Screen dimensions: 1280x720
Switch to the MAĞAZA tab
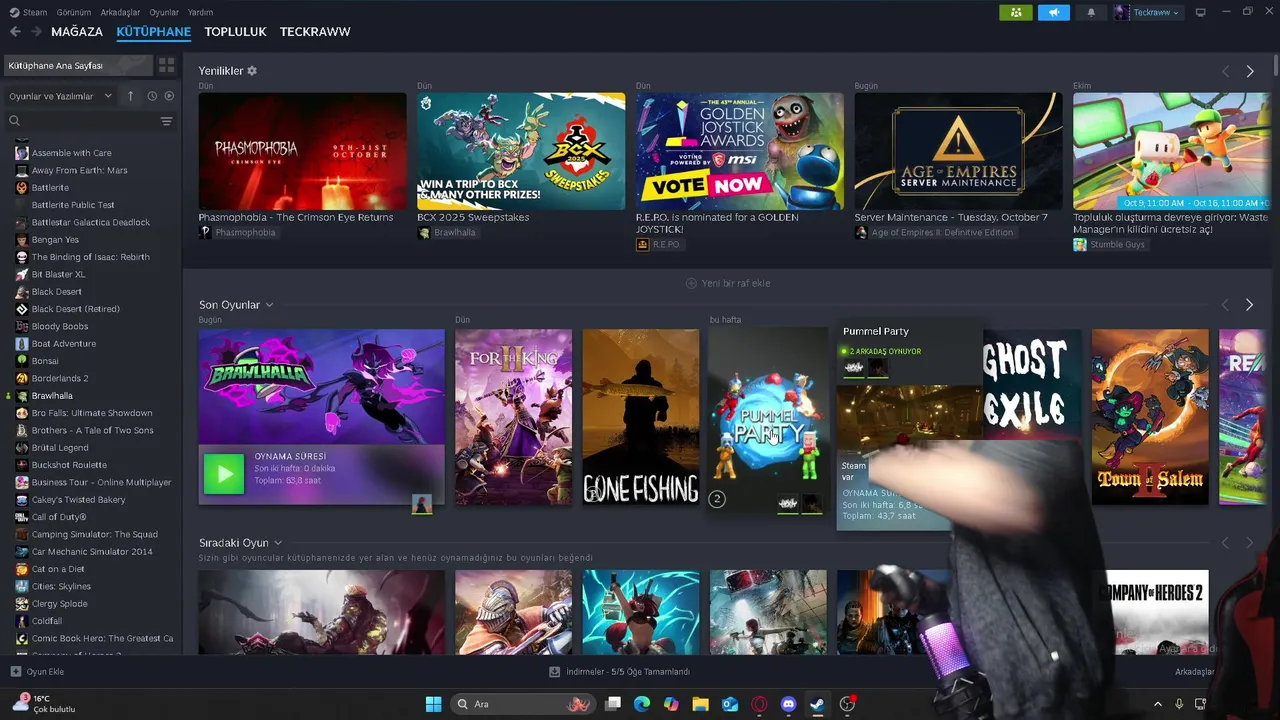click(77, 32)
